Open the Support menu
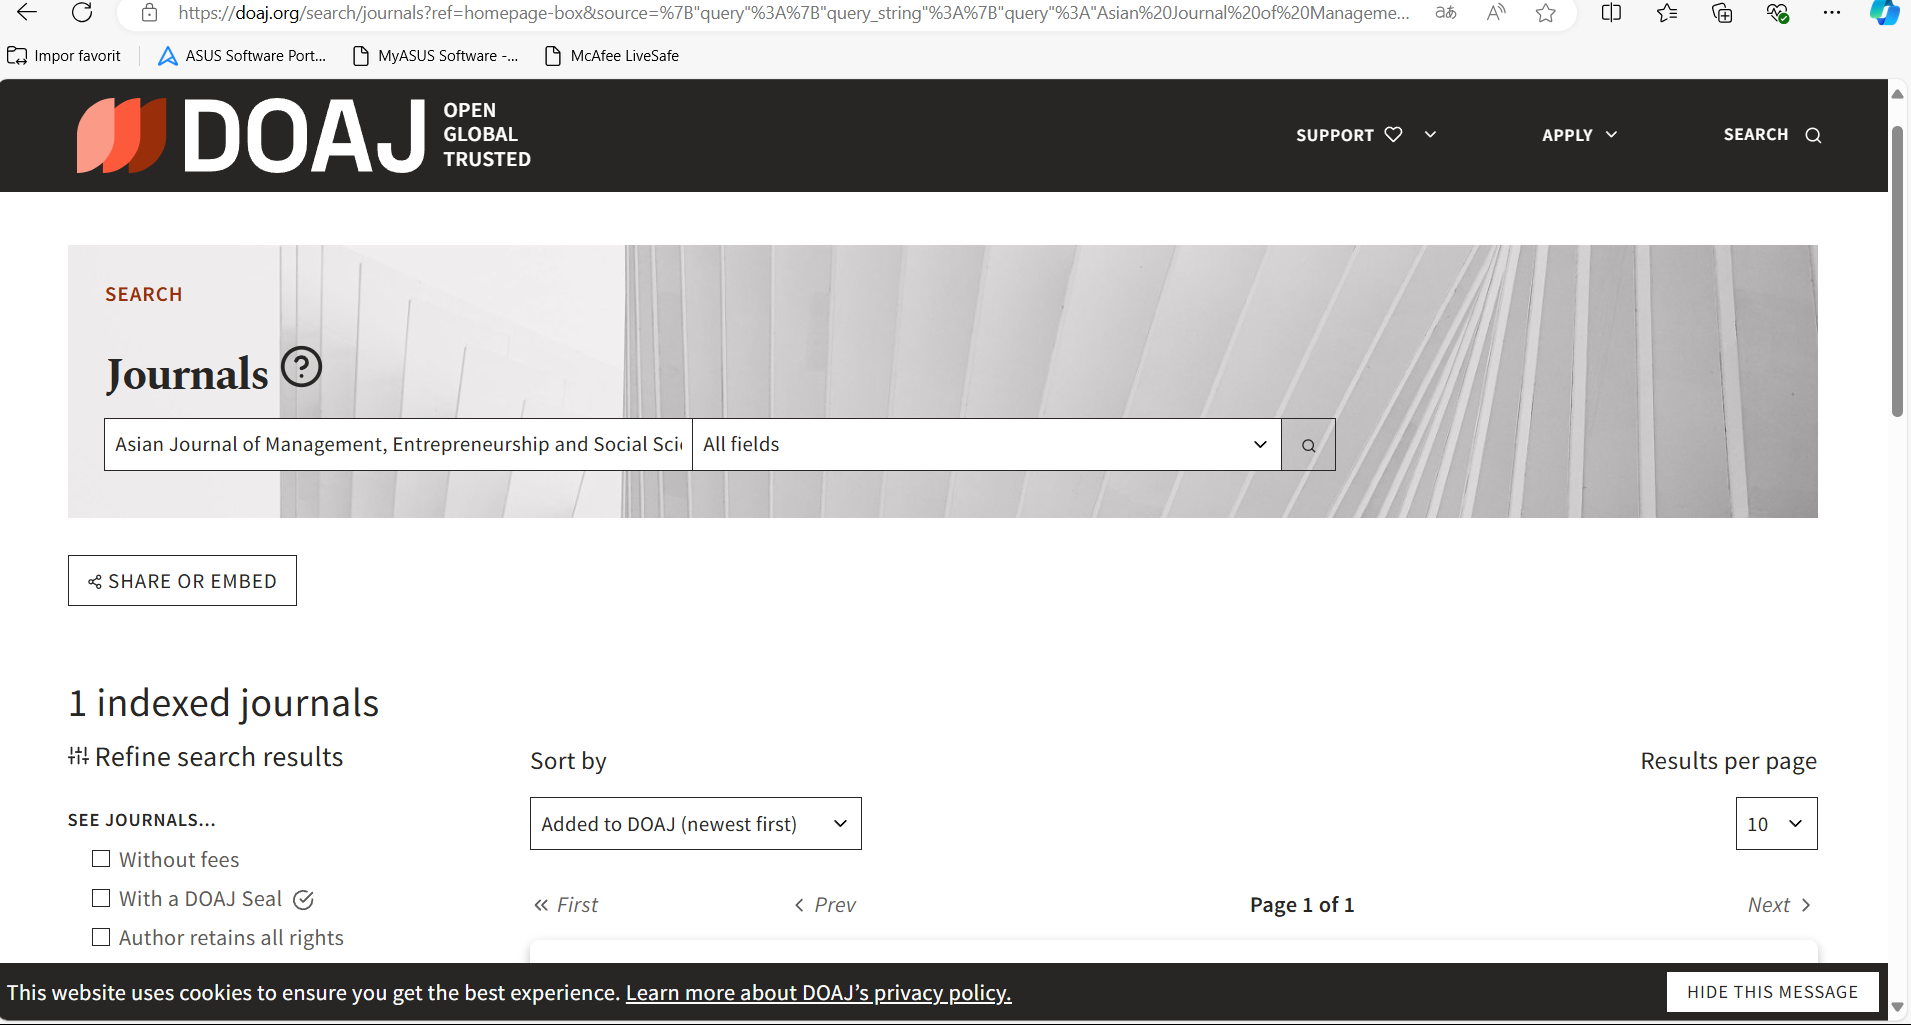Screen dimensions: 1911x1025 [1365, 135]
